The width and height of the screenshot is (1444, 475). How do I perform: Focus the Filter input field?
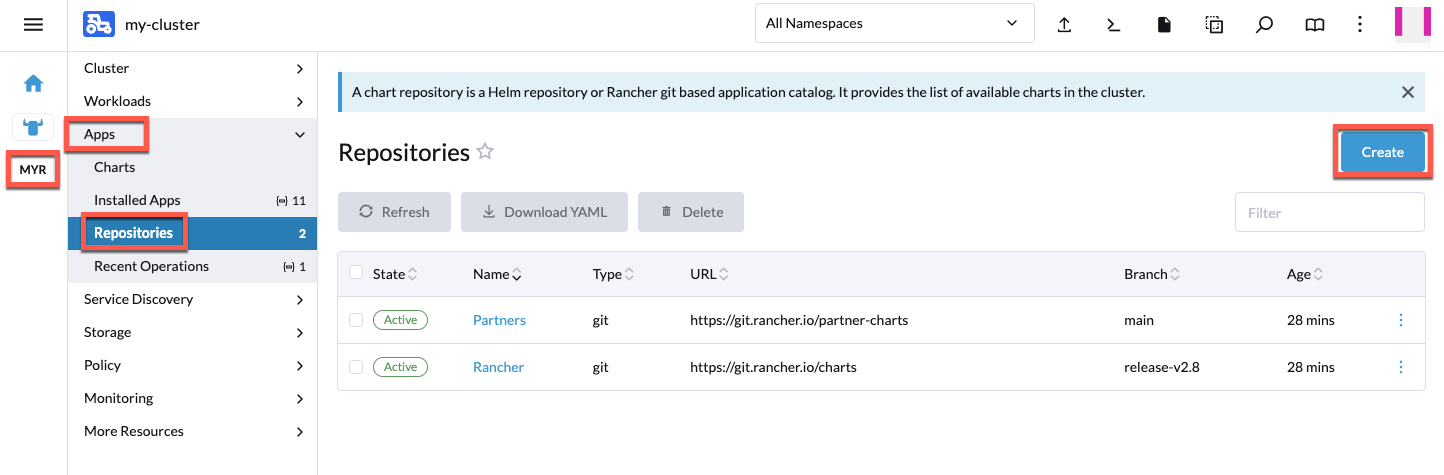click(x=1329, y=213)
